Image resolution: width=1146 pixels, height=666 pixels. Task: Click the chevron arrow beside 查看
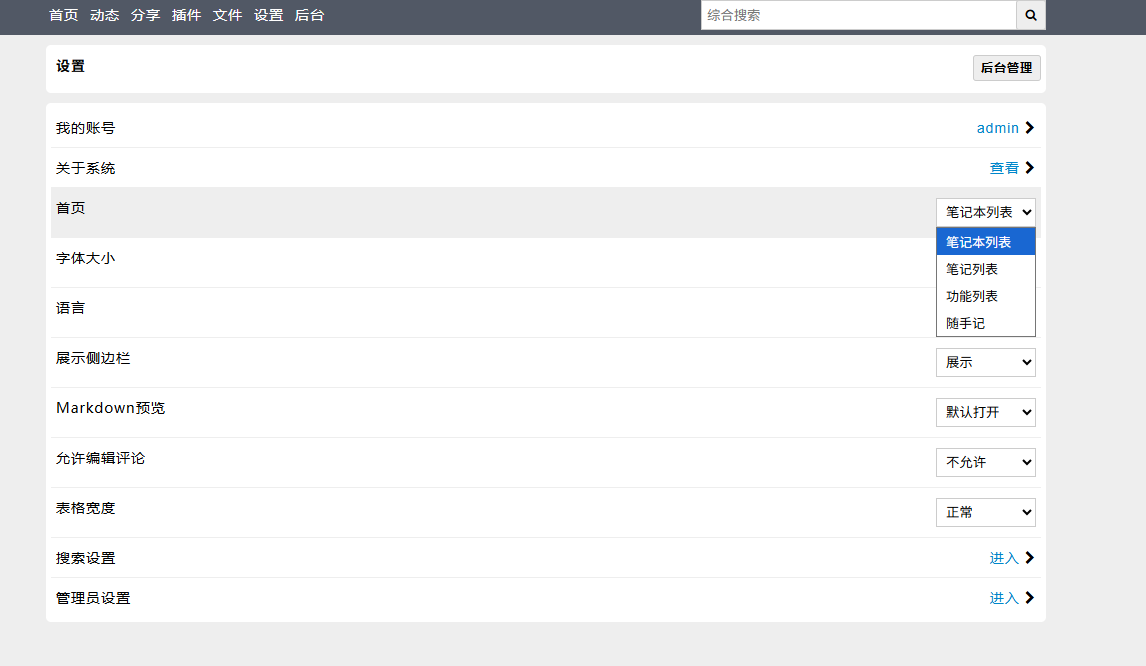pyautogui.click(x=1030, y=168)
